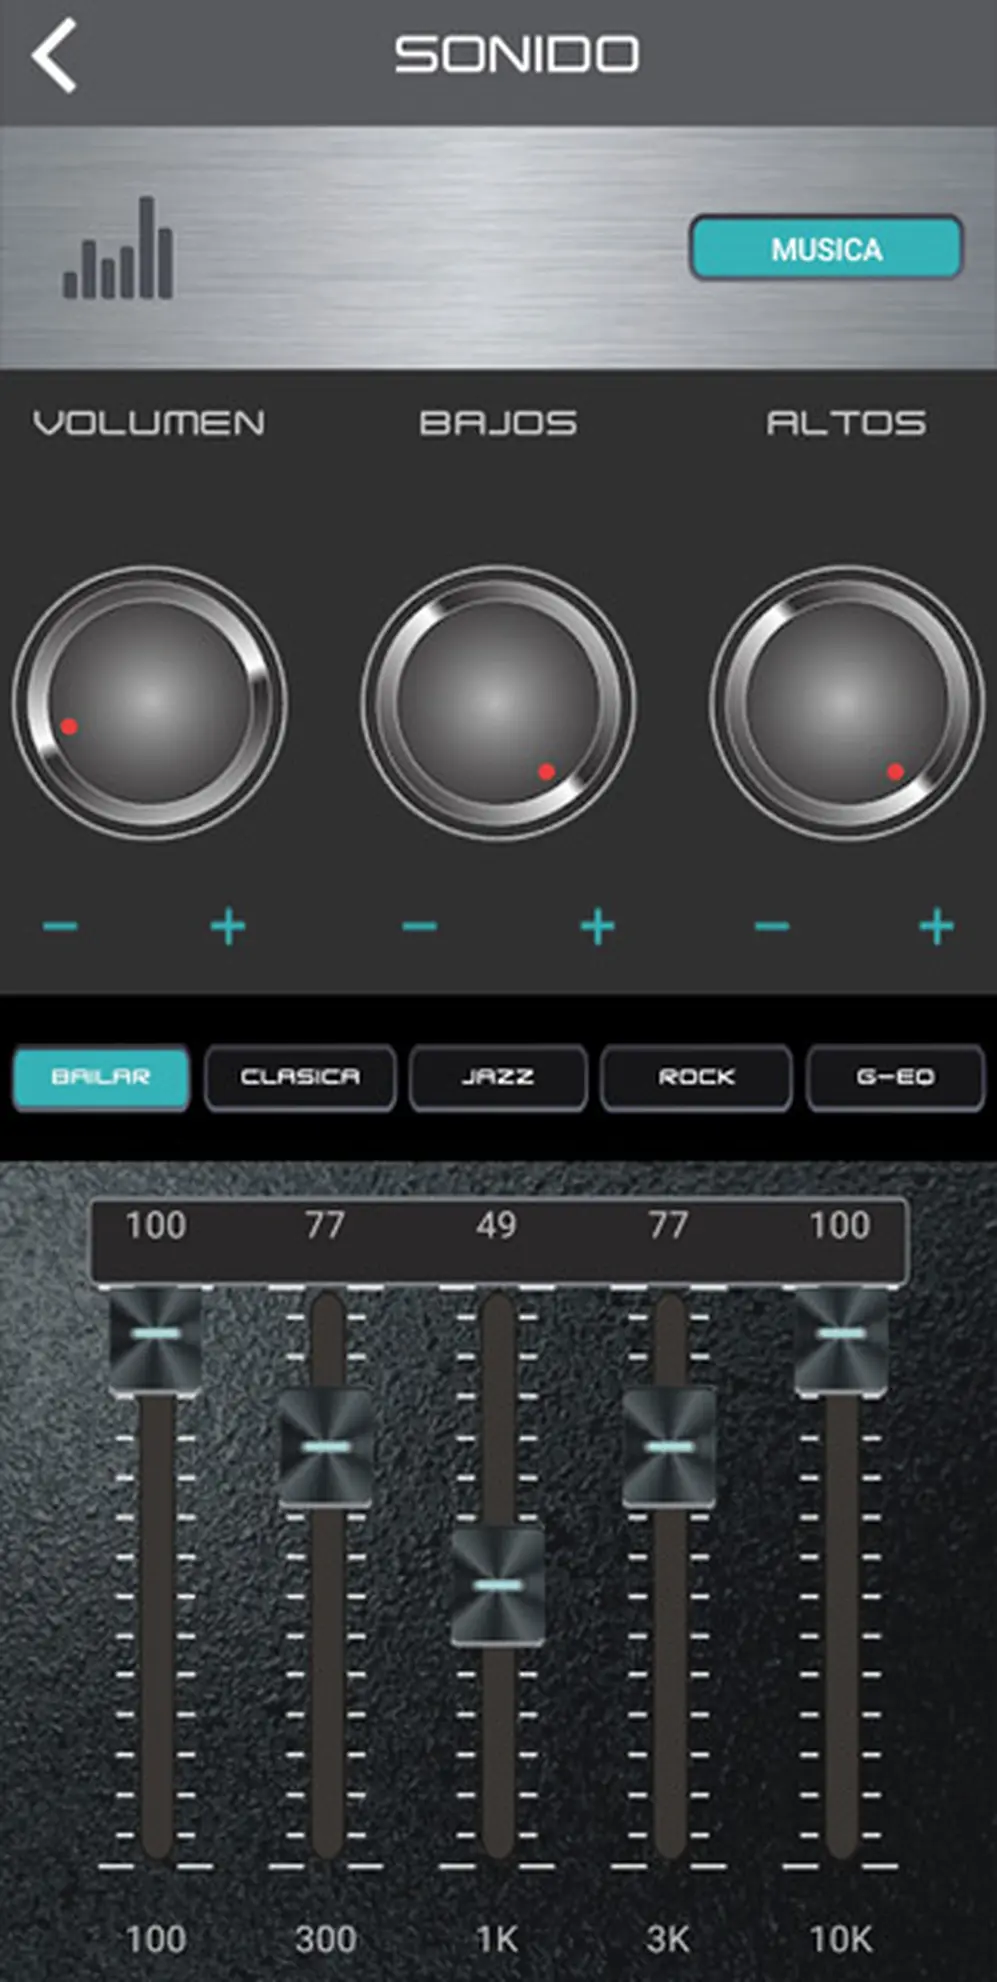Image resolution: width=997 pixels, height=1982 pixels.
Task: Open the G-EQ custom preset
Action: click(895, 1077)
